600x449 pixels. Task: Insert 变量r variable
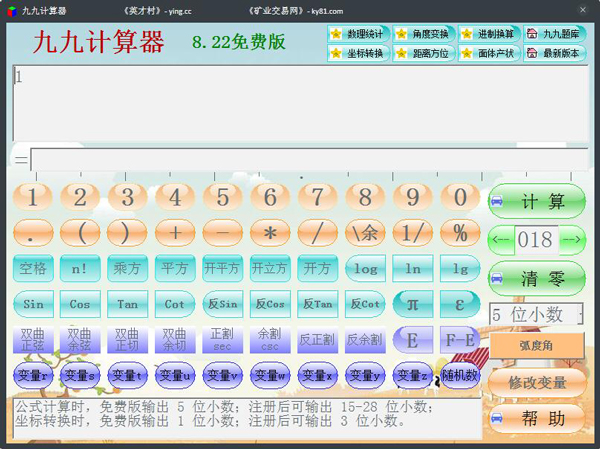tap(33, 375)
